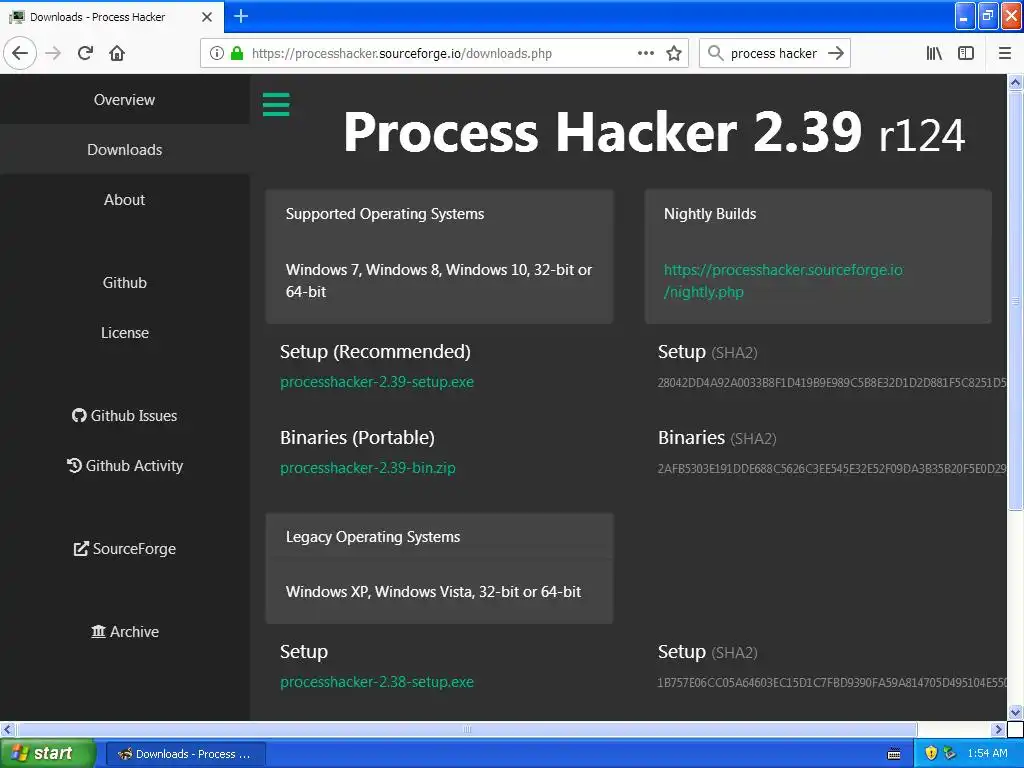
Task: Click the keyboard icon in the tray
Action: pyautogui.click(x=894, y=754)
